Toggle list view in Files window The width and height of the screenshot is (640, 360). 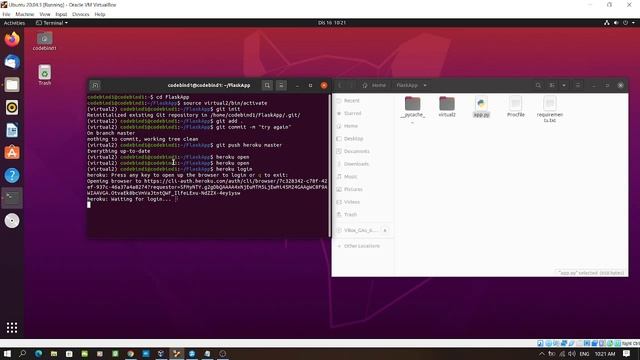(552, 85)
